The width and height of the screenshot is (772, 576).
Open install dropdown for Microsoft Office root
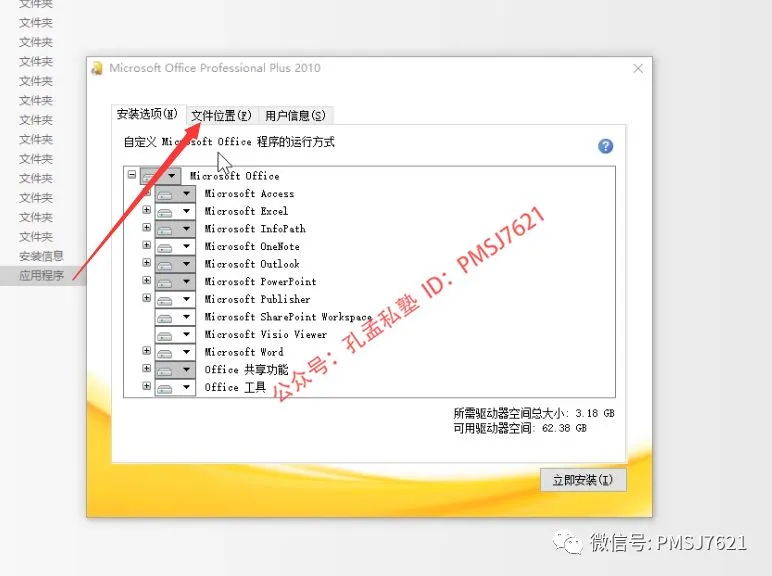pos(160,176)
